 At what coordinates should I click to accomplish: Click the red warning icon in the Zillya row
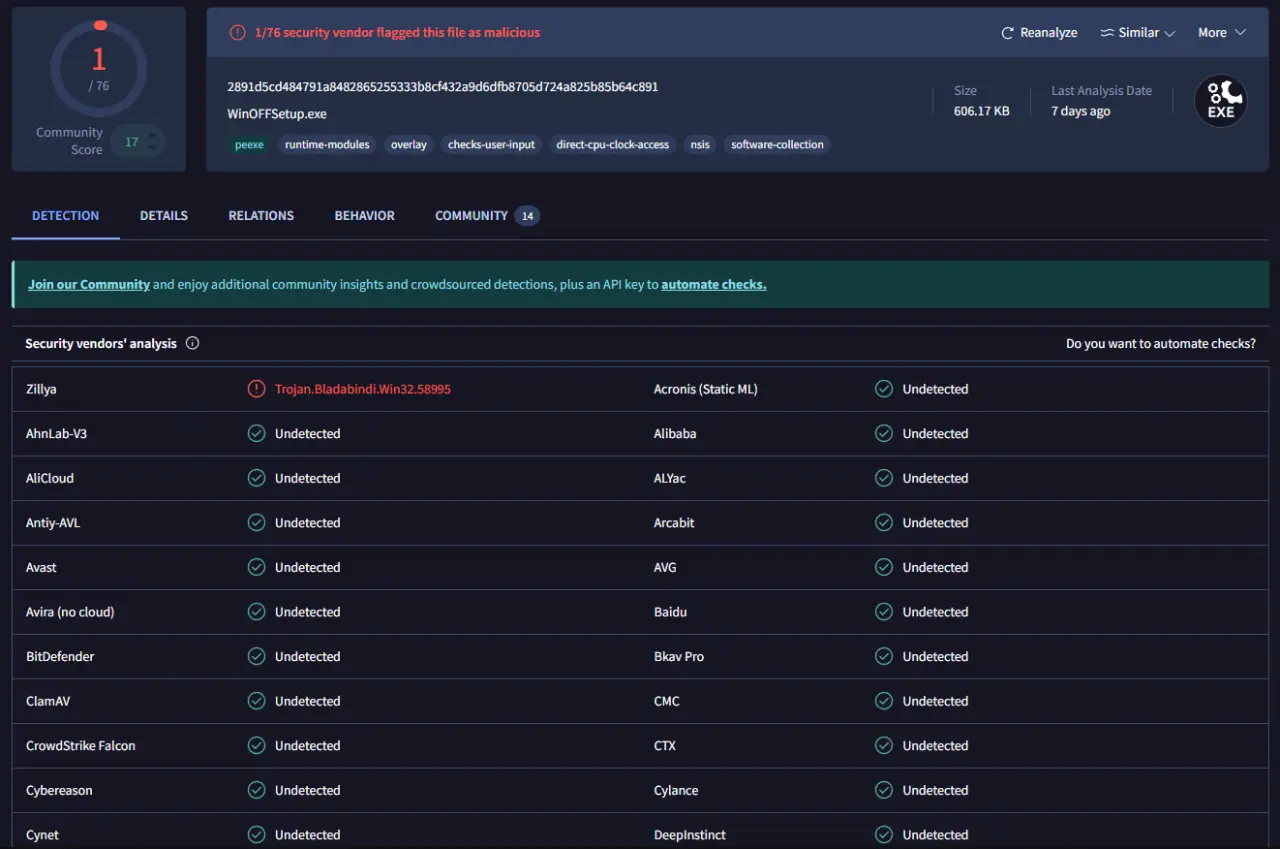256,389
